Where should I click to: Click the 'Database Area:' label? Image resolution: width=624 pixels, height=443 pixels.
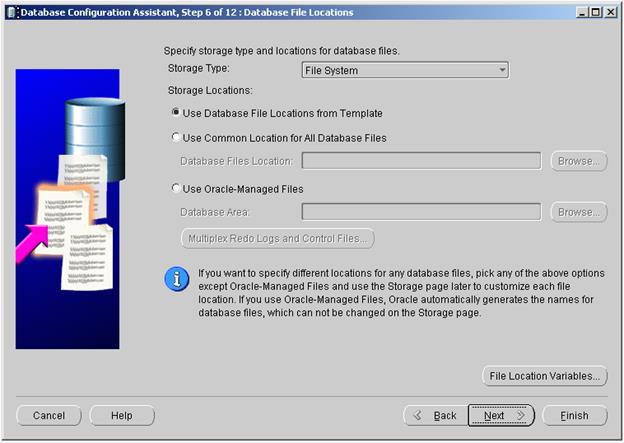215,212
